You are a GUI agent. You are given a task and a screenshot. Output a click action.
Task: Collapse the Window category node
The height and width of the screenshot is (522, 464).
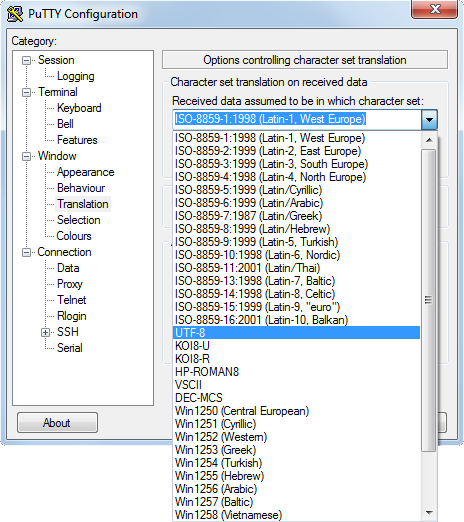tap(26, 156)
